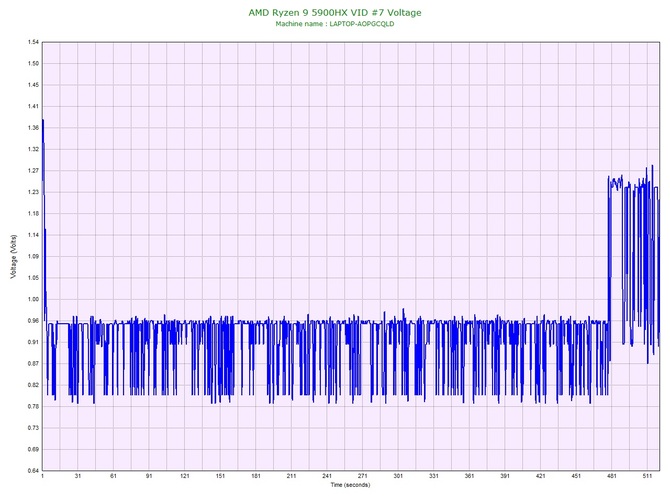
Task: Select the 121 seconds time tick label
Action: click(x=185, y=476)
